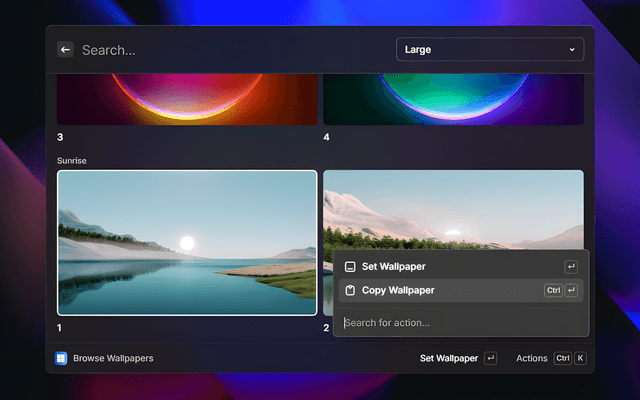Click the Ctrl key badge beside Copy Wallpaper
640x400 pixels.
(x=553, y=290)
